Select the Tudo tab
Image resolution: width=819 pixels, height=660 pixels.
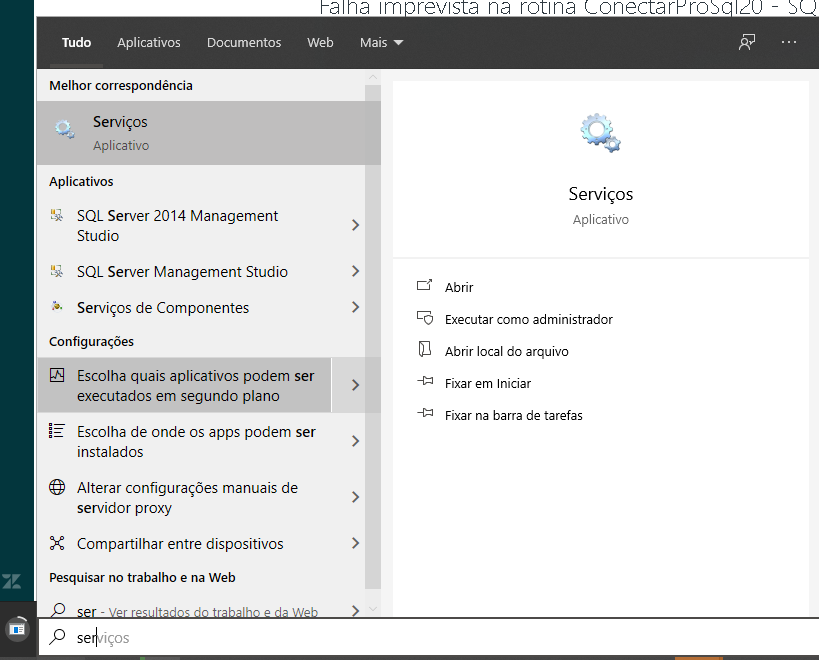(76, 42)
